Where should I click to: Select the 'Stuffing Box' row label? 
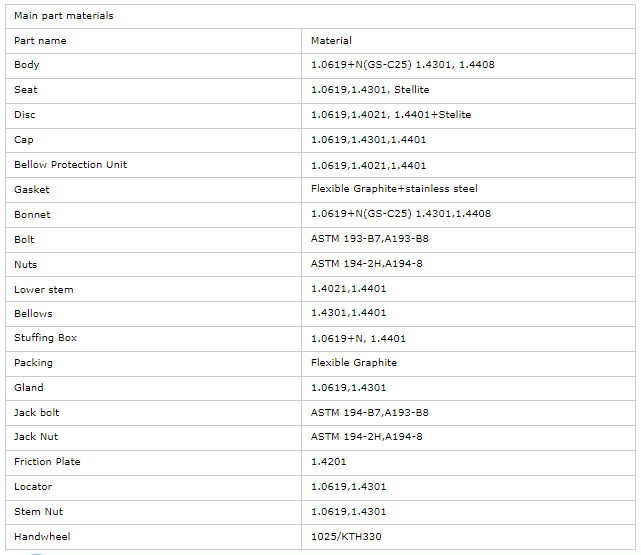(x=45, y=338)
